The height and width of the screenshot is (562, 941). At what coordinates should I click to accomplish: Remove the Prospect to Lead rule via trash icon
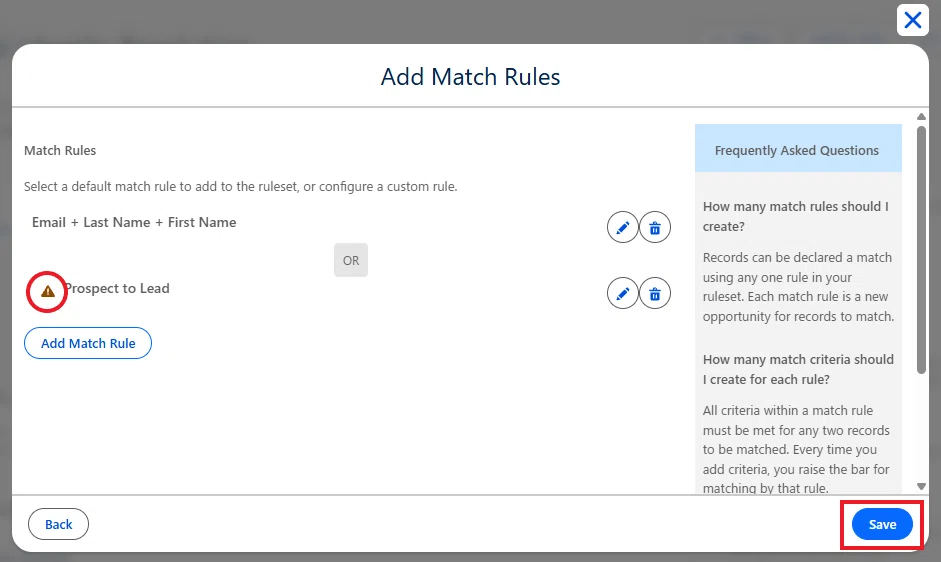655,294
